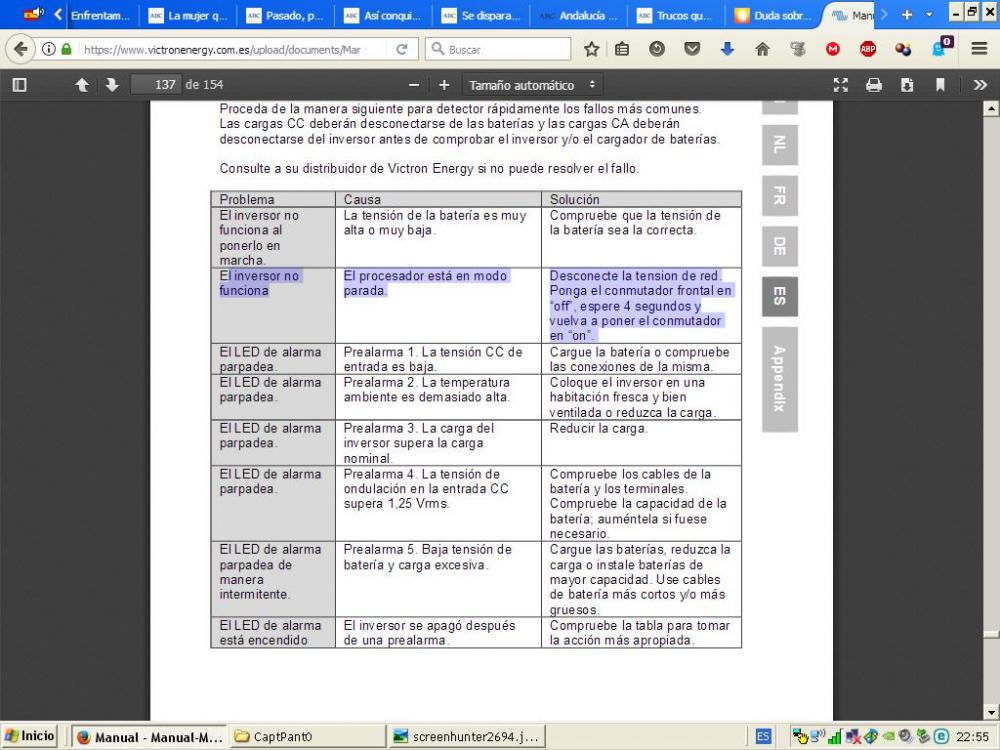Save page to Pocket
The width and height of the screenshot is (1000, 750).
click(x=692, y=49)
